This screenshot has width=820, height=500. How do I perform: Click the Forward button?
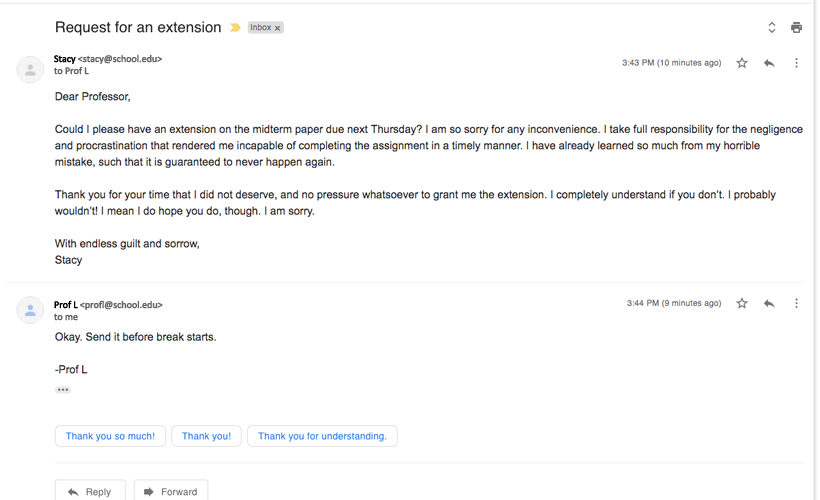171,491
